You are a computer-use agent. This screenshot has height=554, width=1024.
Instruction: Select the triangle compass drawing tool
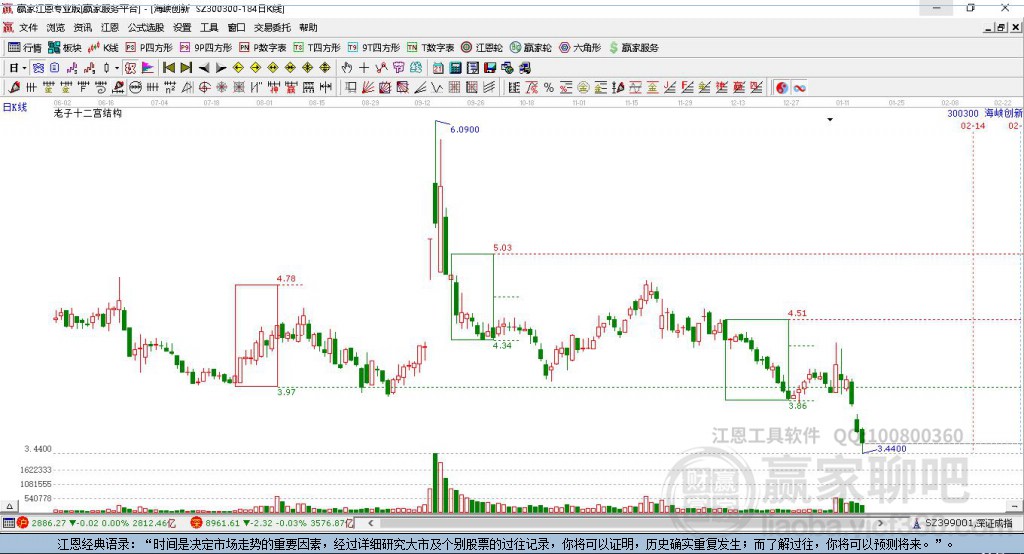187,88
